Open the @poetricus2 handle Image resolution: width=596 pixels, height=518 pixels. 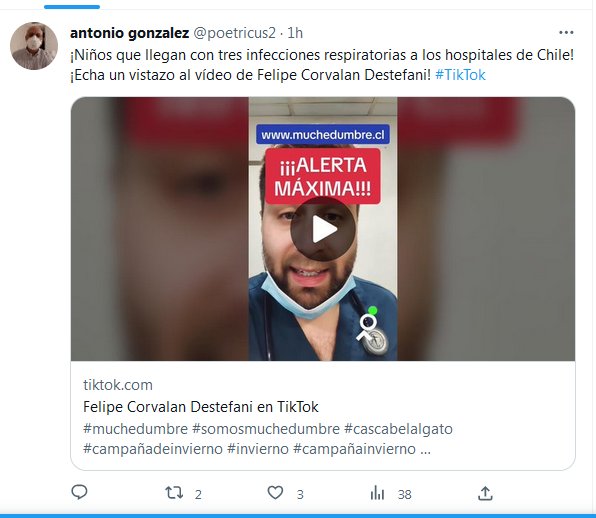pos(235,33)
